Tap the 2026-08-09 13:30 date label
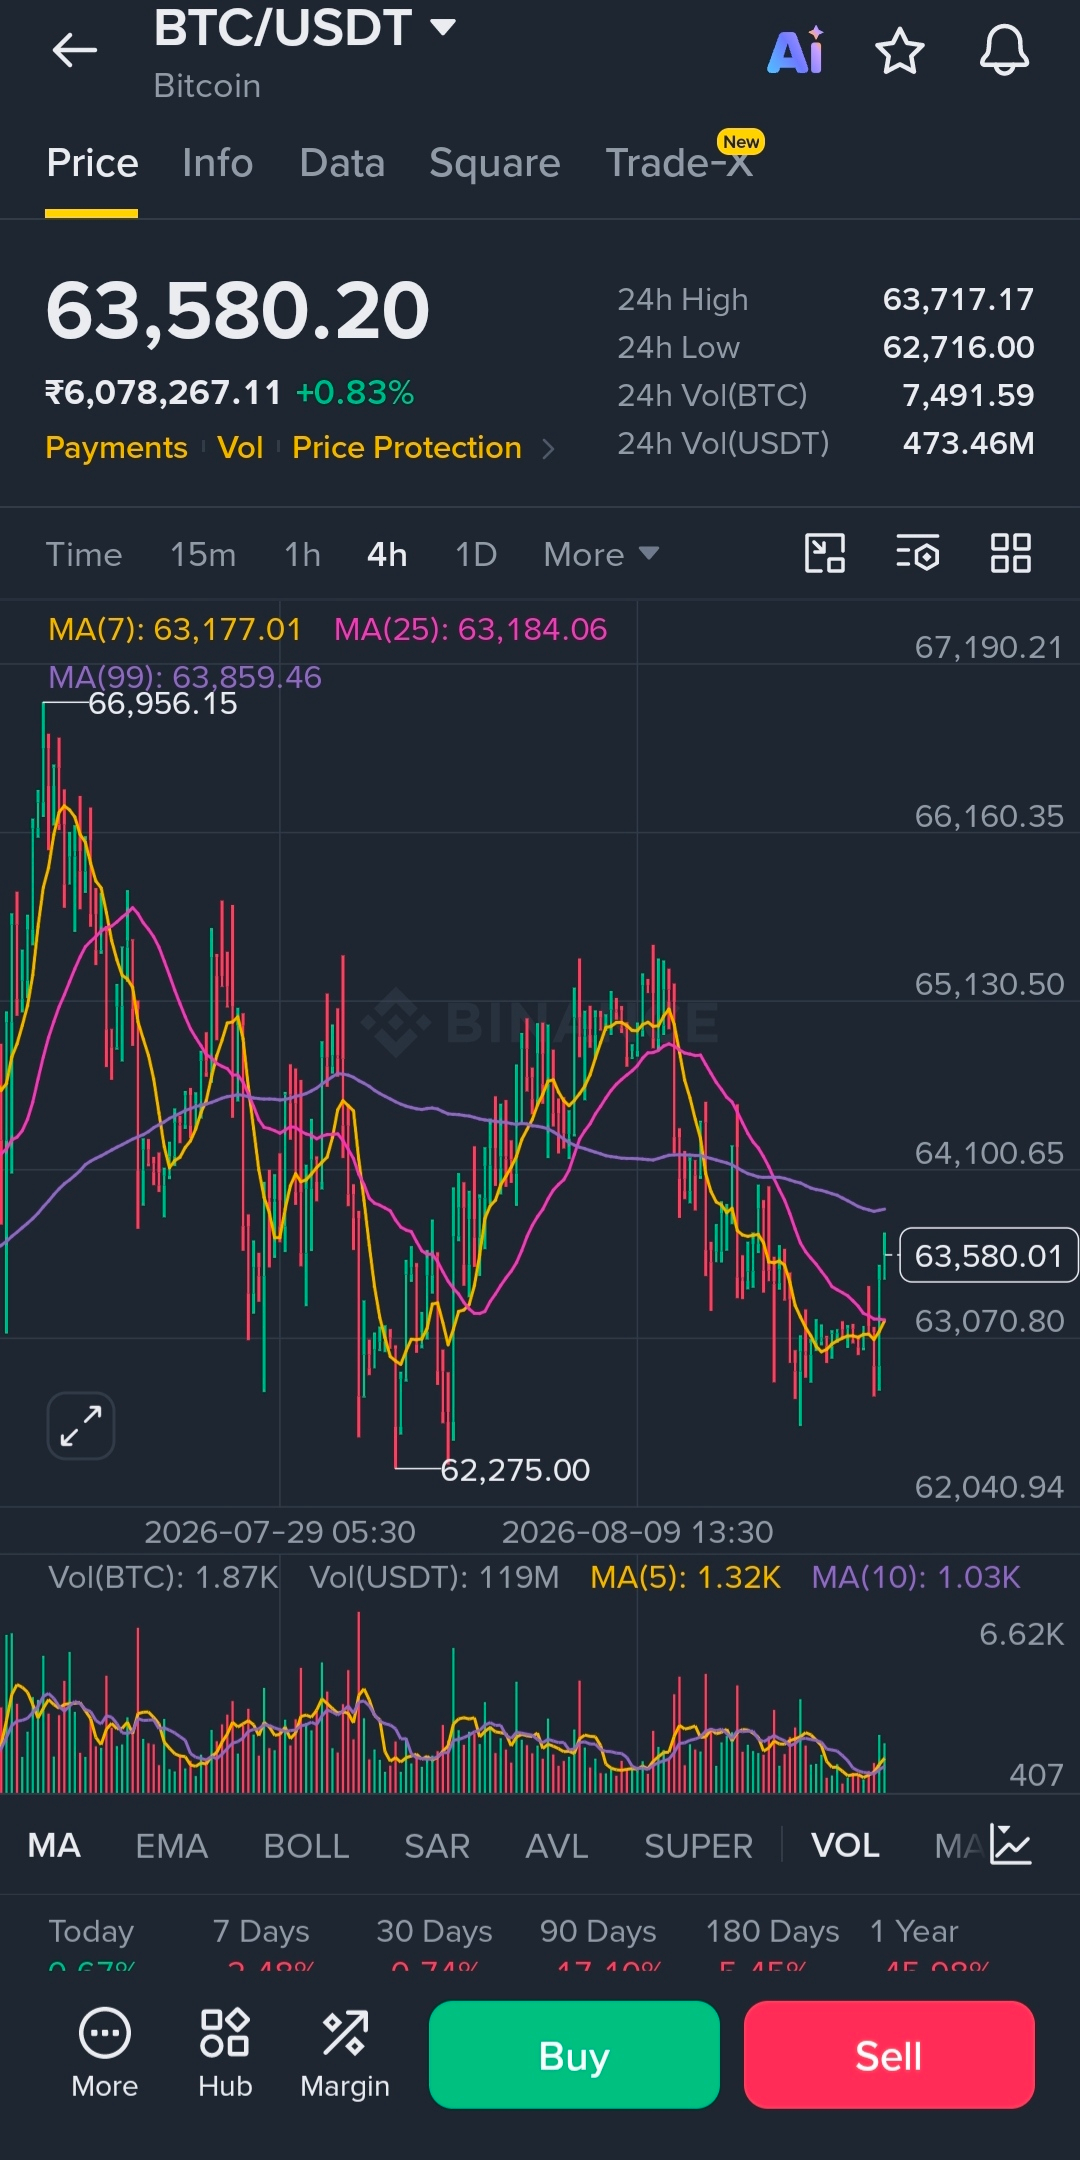Image resolution: width=1080 pixels, height=2160 pixels. 637,1532
